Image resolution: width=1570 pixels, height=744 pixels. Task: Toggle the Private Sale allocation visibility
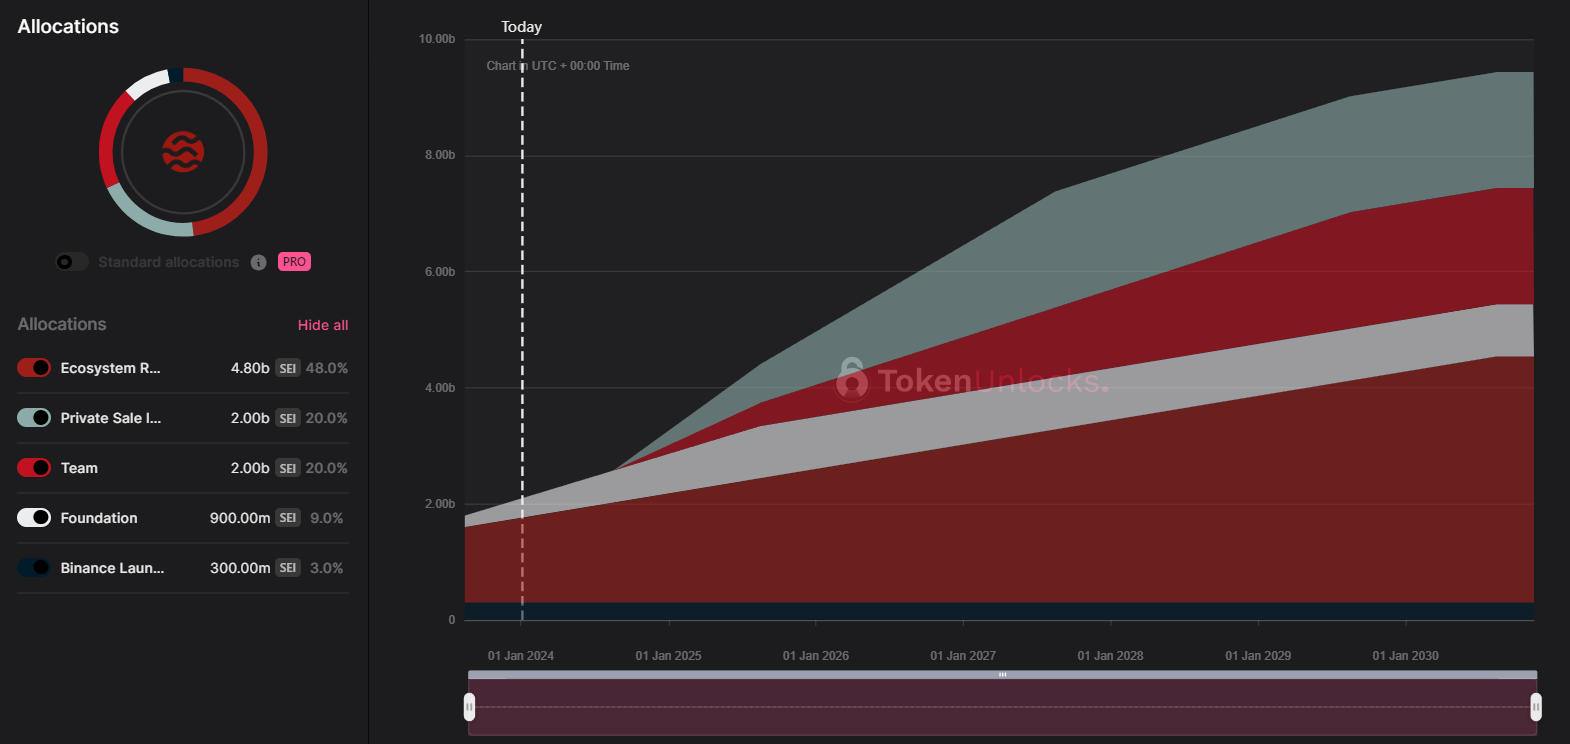click(x=34, y=418)
